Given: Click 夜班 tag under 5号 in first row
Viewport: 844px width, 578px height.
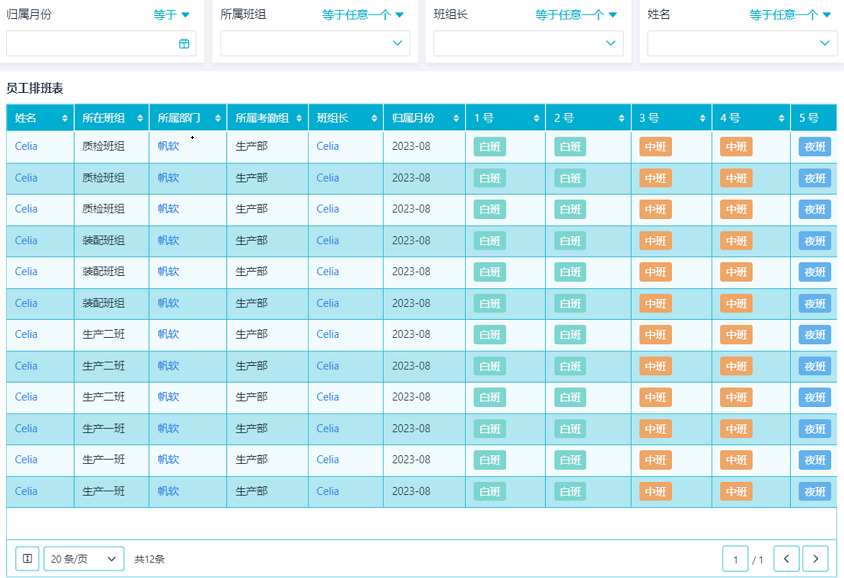Looking at the screenshot, I should coord(815,147).
